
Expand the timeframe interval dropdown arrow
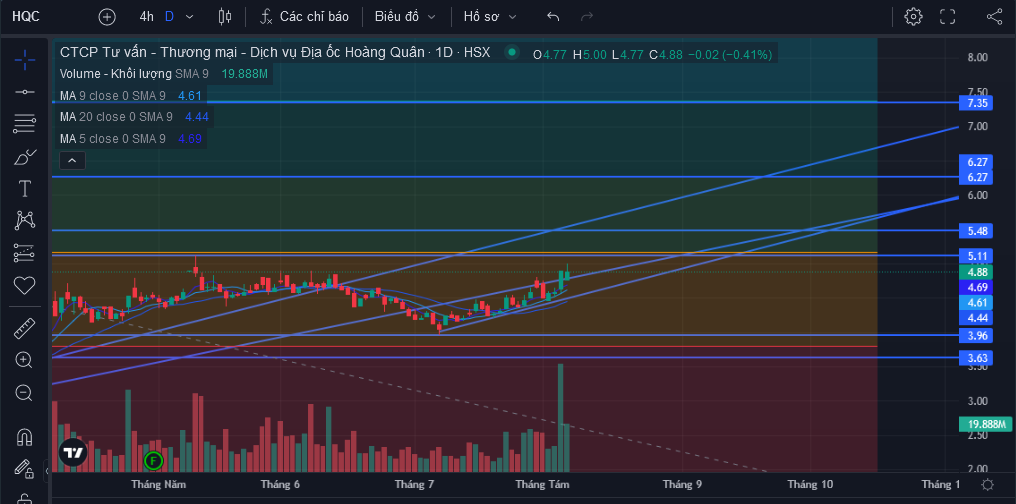(x=190, y=17)
